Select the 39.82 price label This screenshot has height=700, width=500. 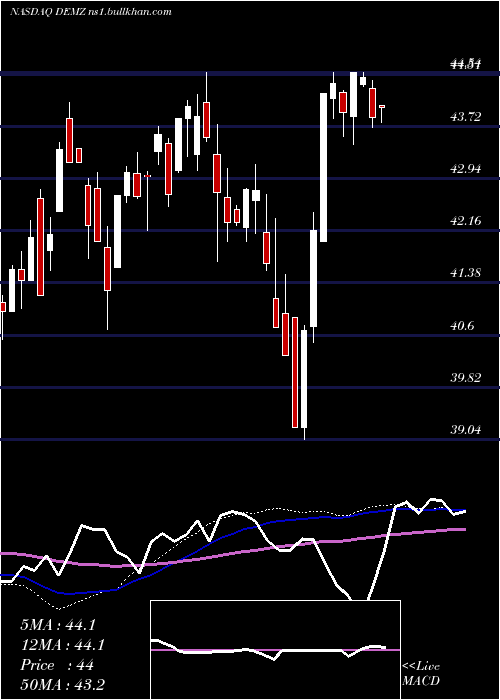coord(466,378)
